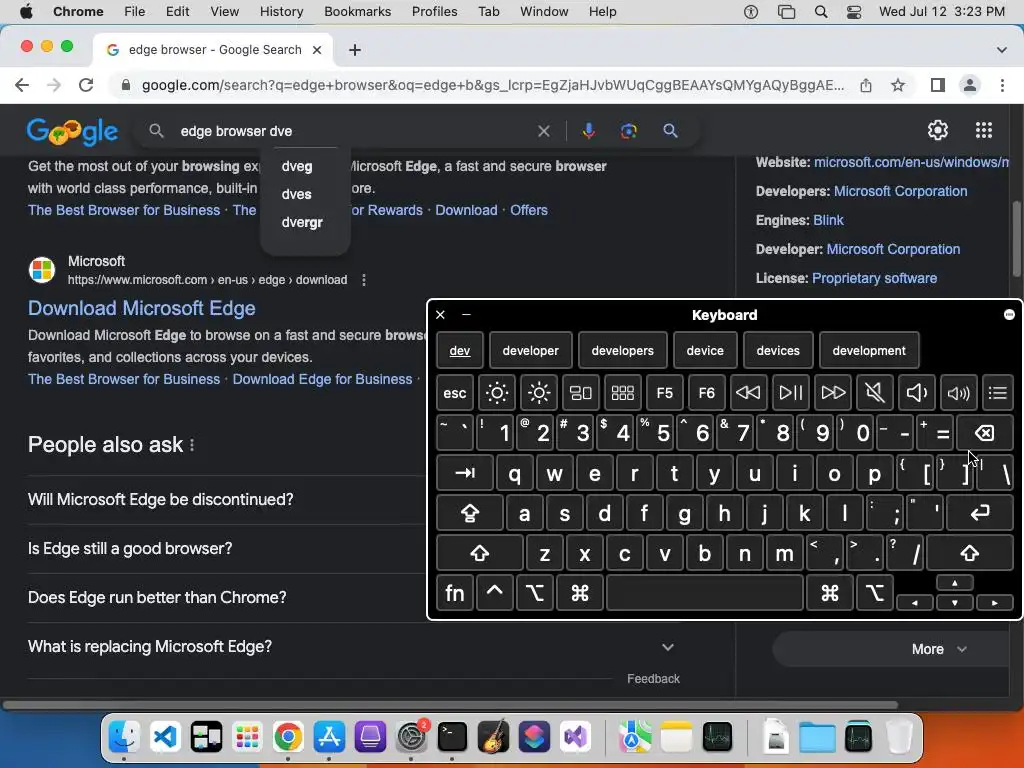The height and width of the screenshot is (768, 1024).
Task: Choose 'developer' keyboard suggestion
Action: click(530, 351)
